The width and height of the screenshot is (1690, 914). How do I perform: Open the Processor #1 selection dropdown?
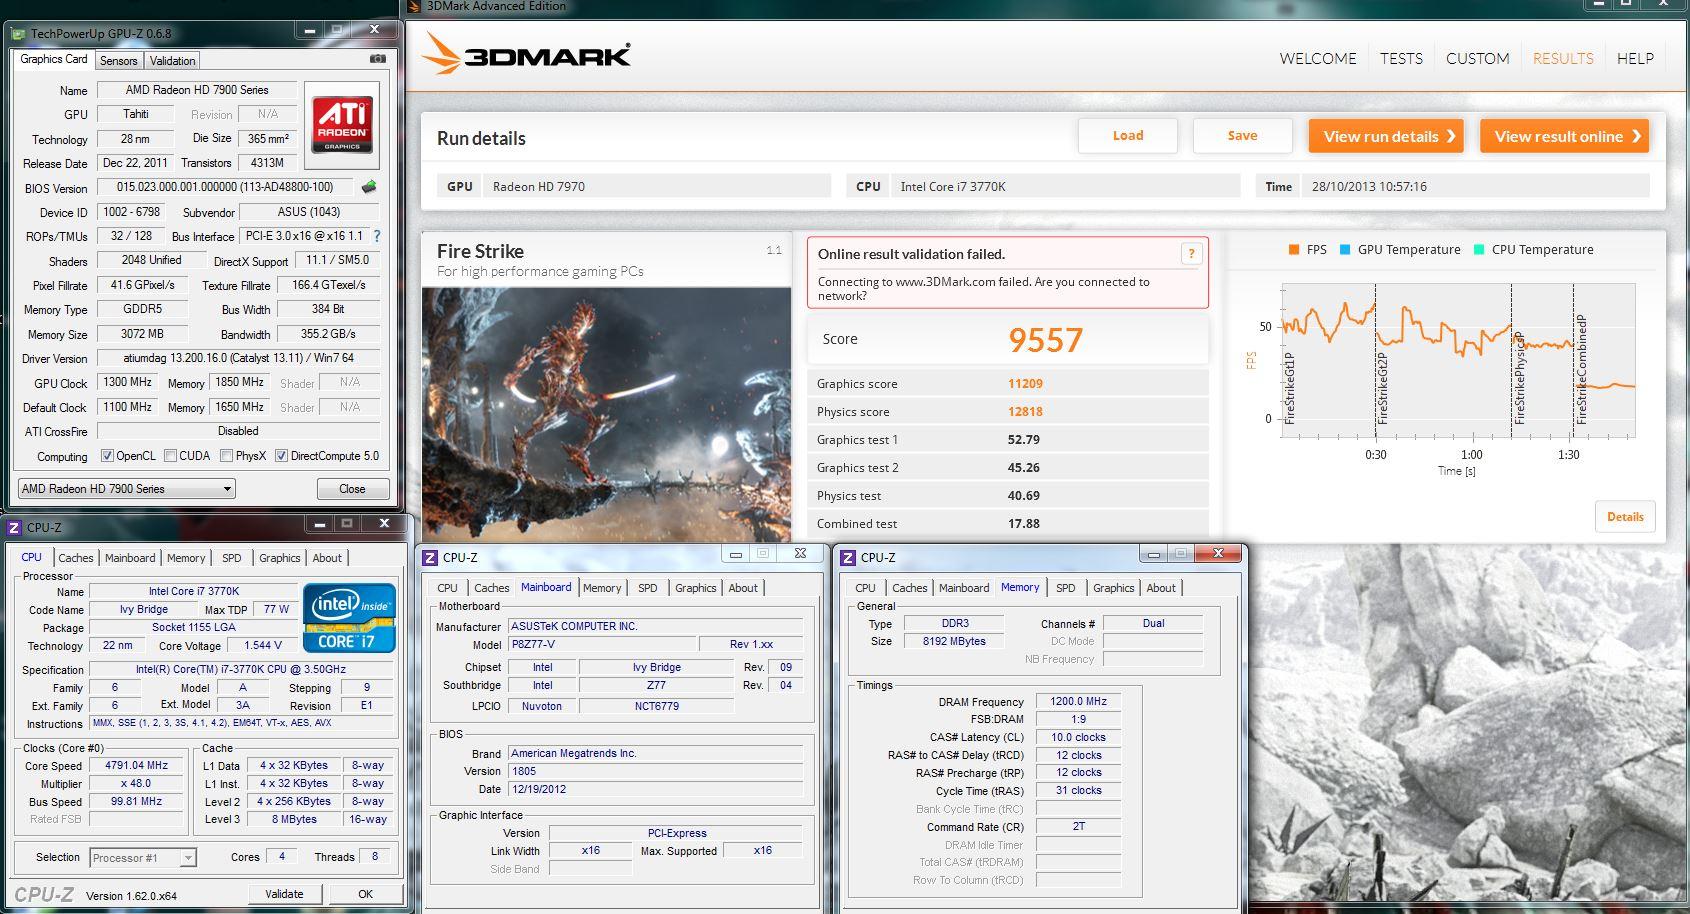tap(143, 858)
